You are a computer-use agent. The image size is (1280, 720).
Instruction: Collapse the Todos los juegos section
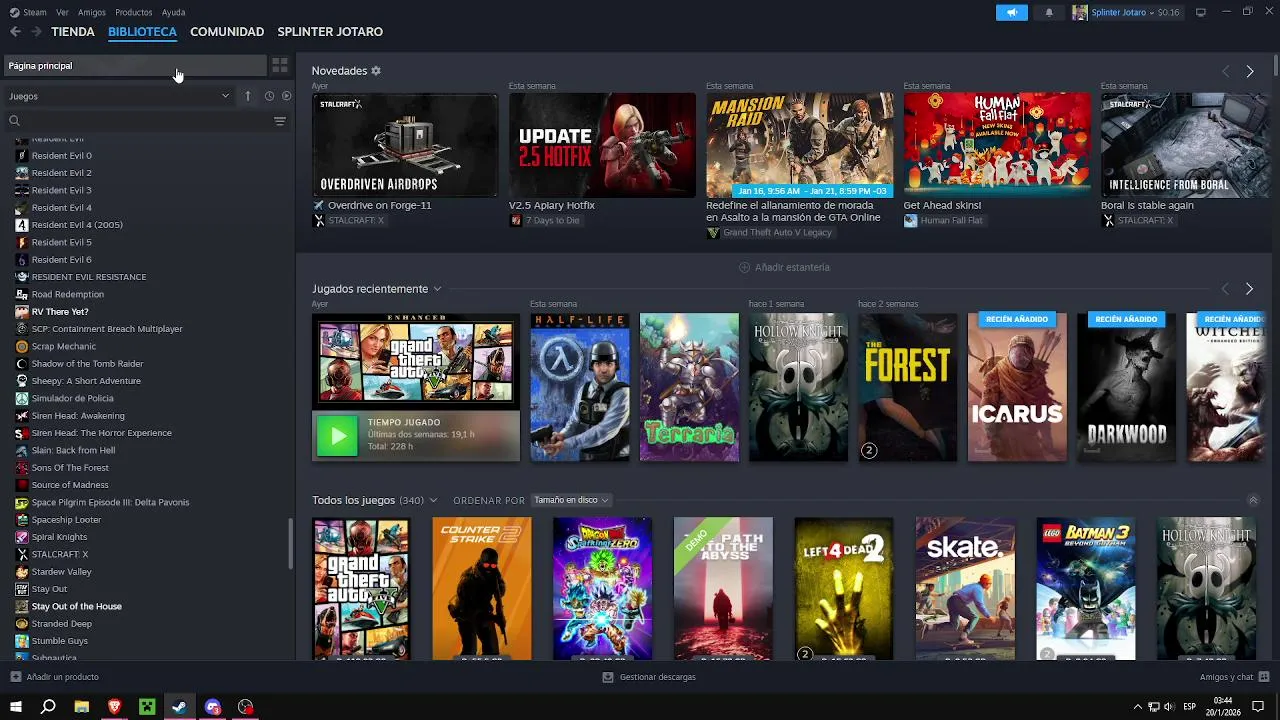pyautogui.click(x=1253, y=500)
